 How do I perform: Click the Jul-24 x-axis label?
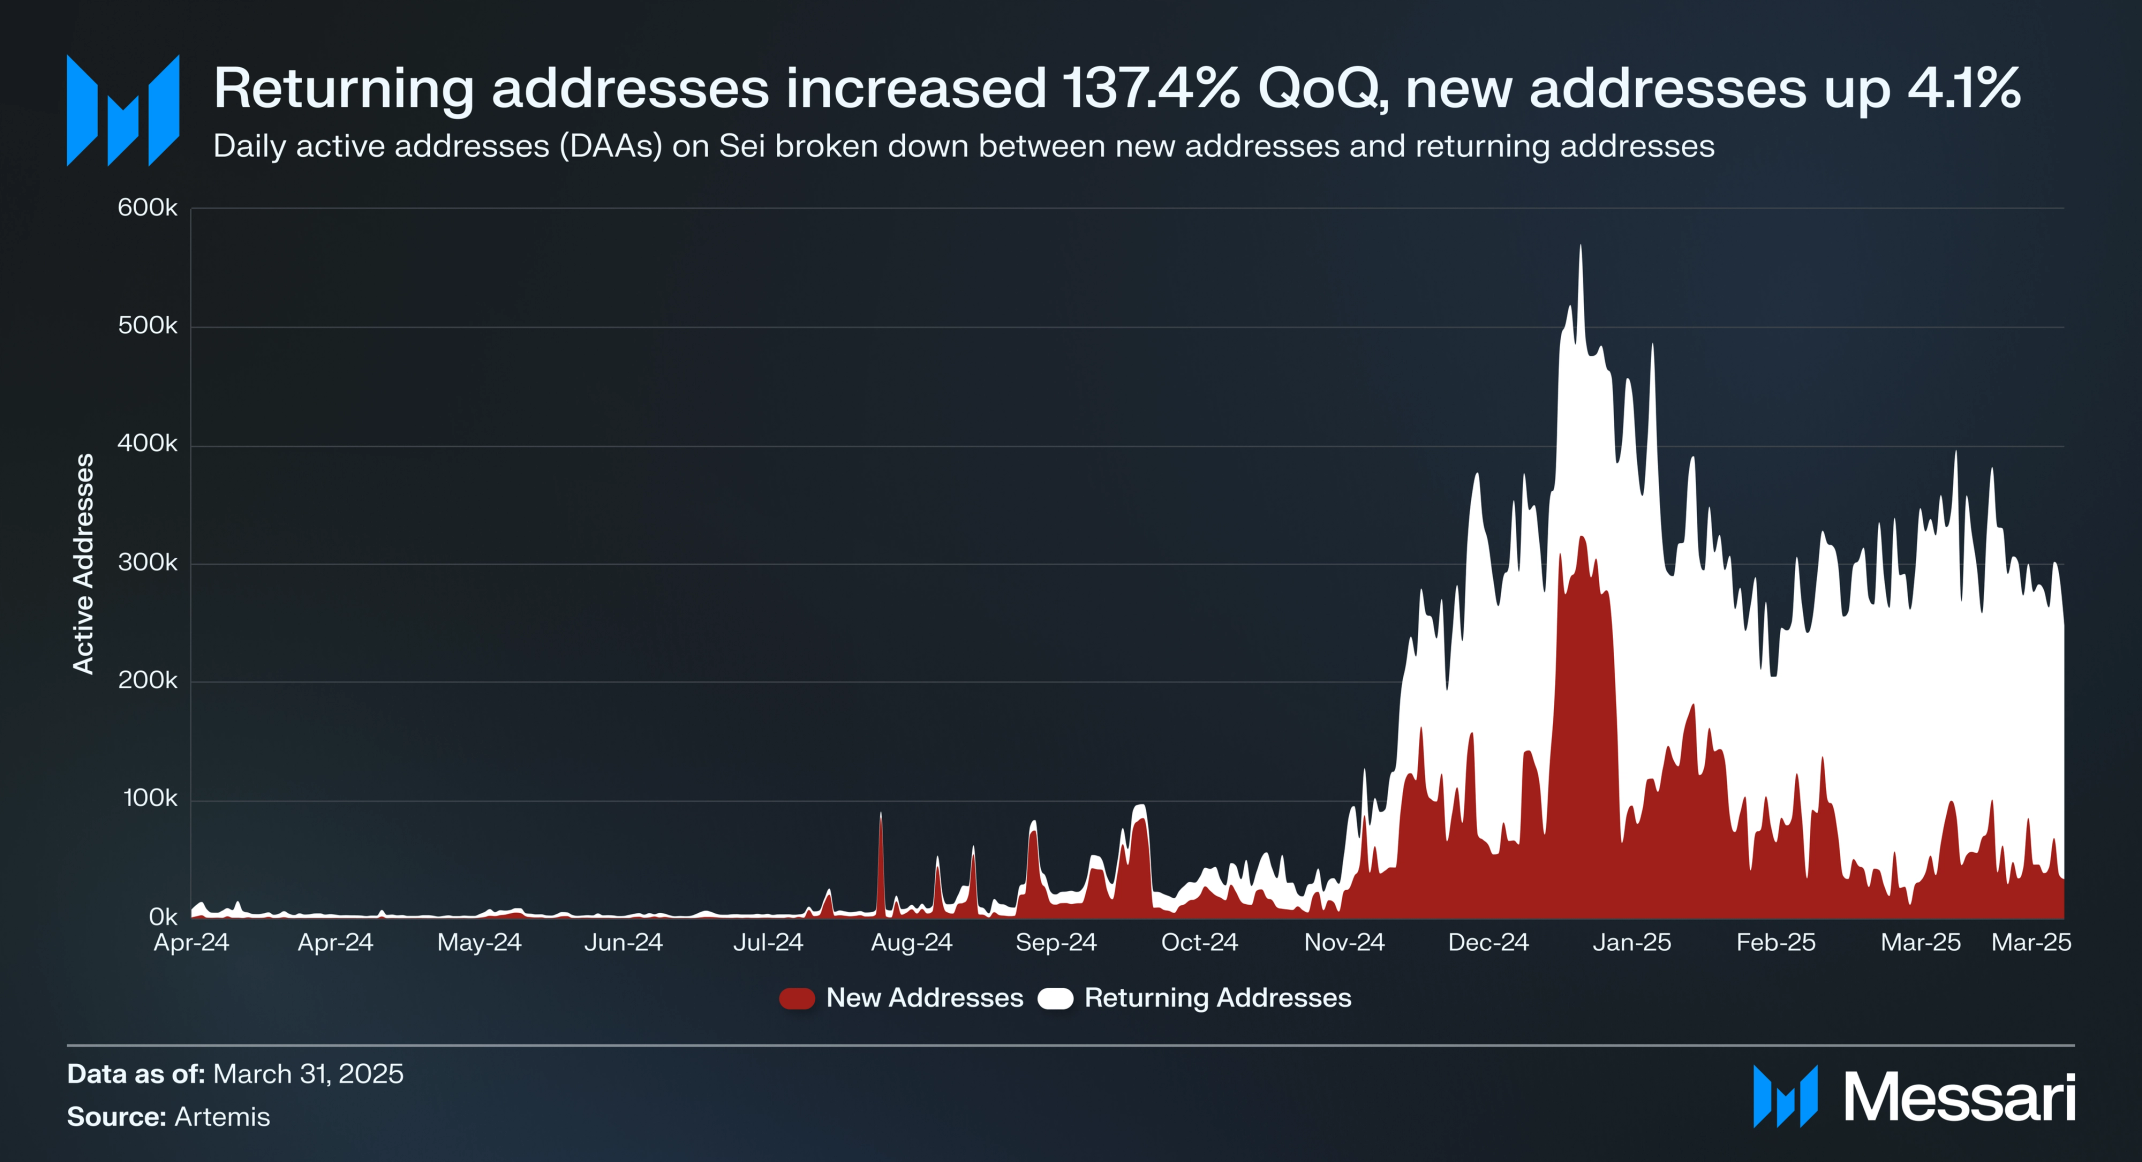768,943
